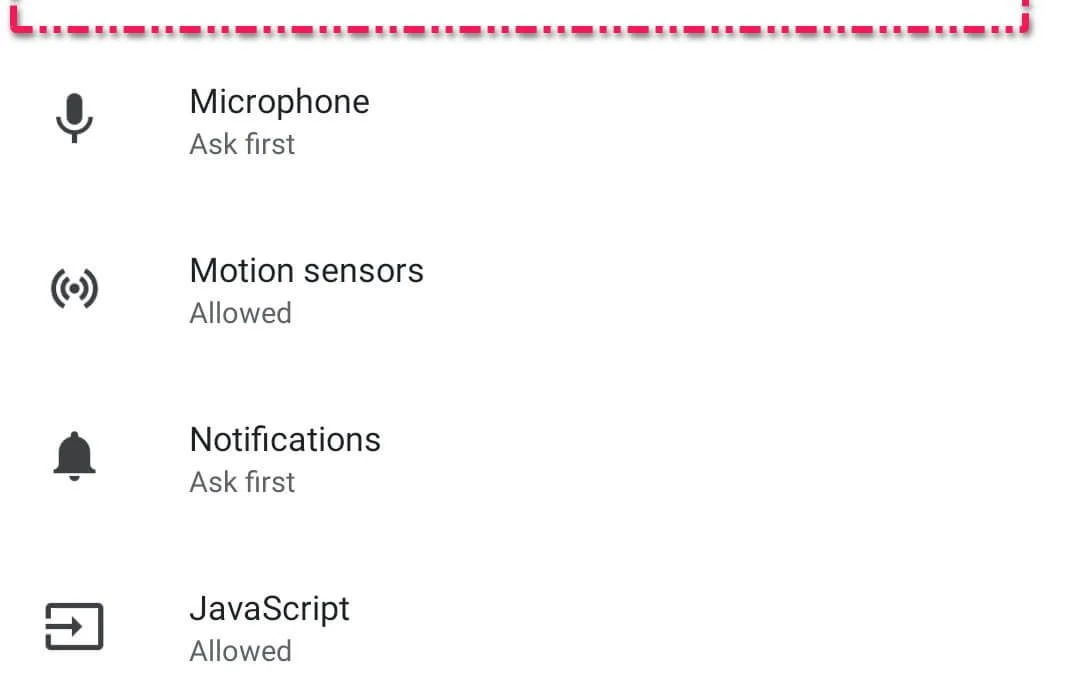Click the gap between Microphone and Motion sensors
Viewport: 1080px width, 675px height.
540,205
